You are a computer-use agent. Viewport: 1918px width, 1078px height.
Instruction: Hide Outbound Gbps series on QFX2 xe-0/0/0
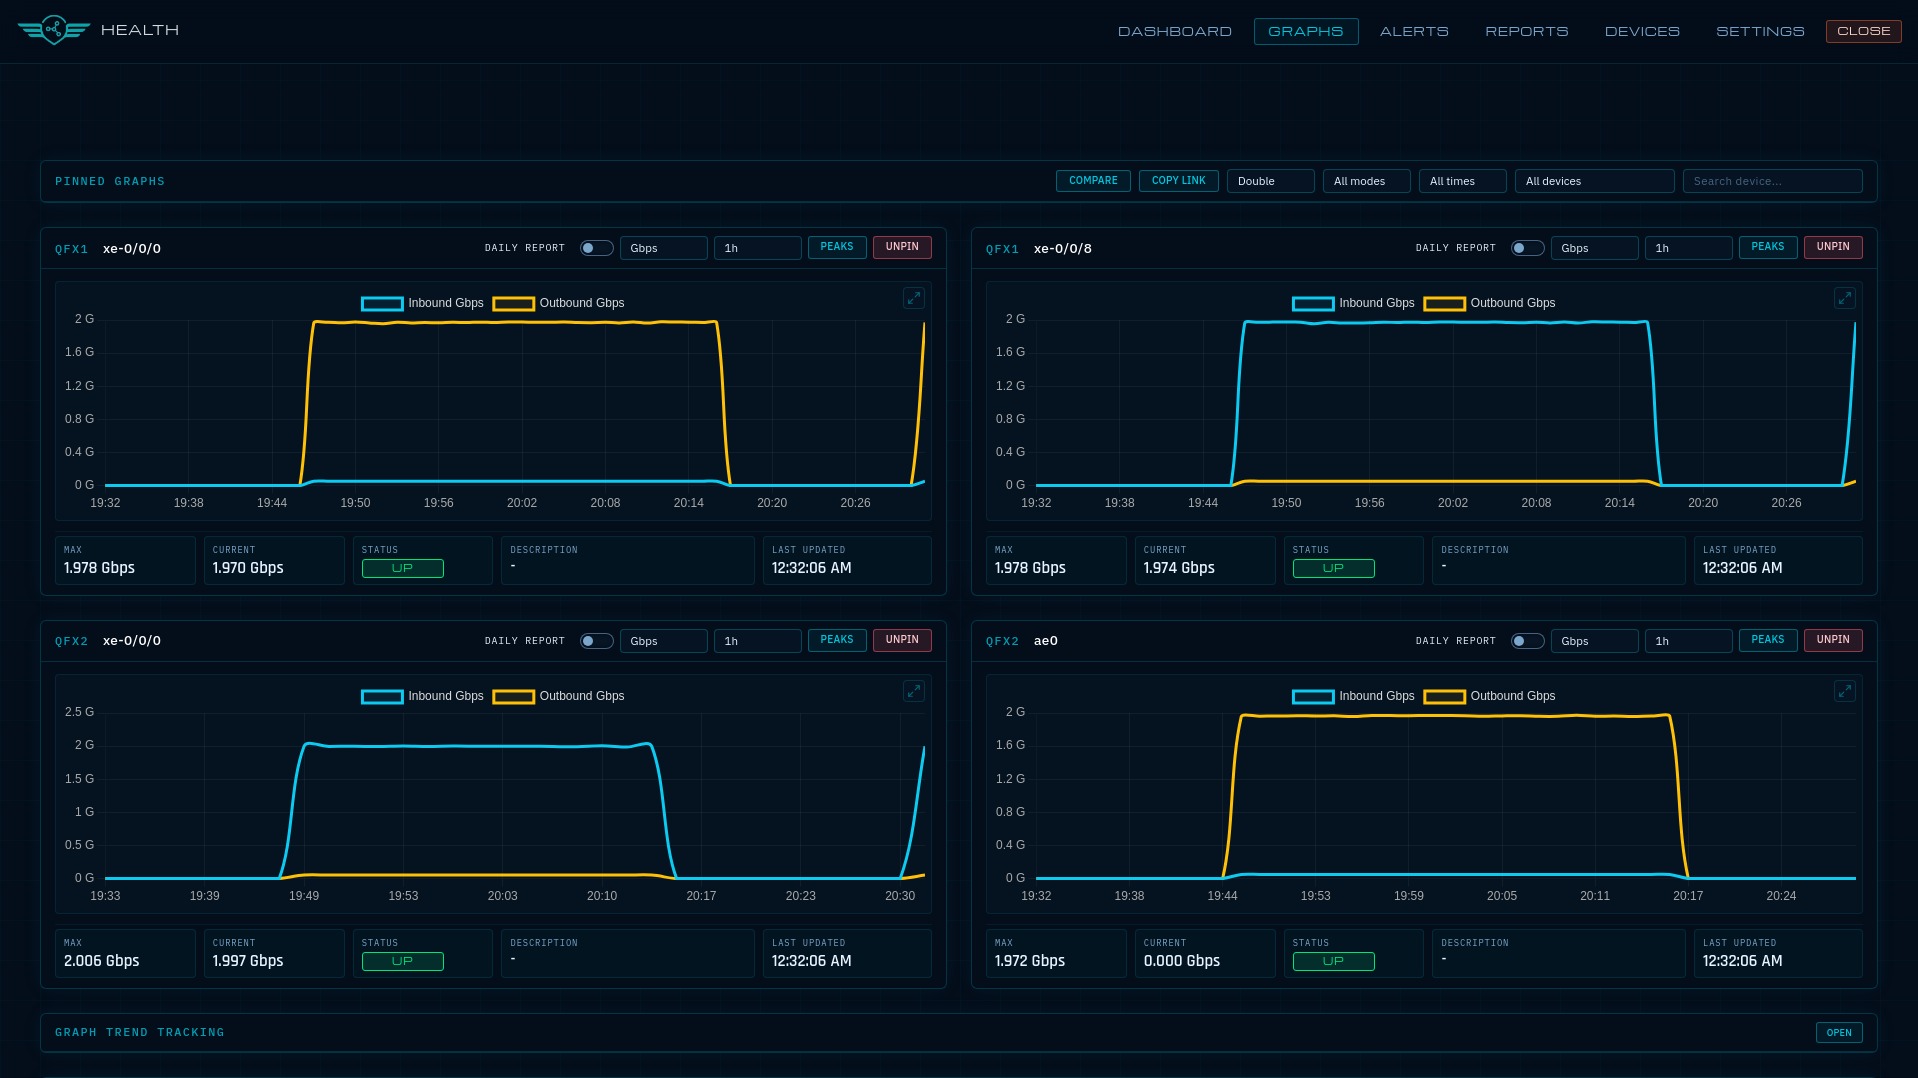[x=558, y=696]
